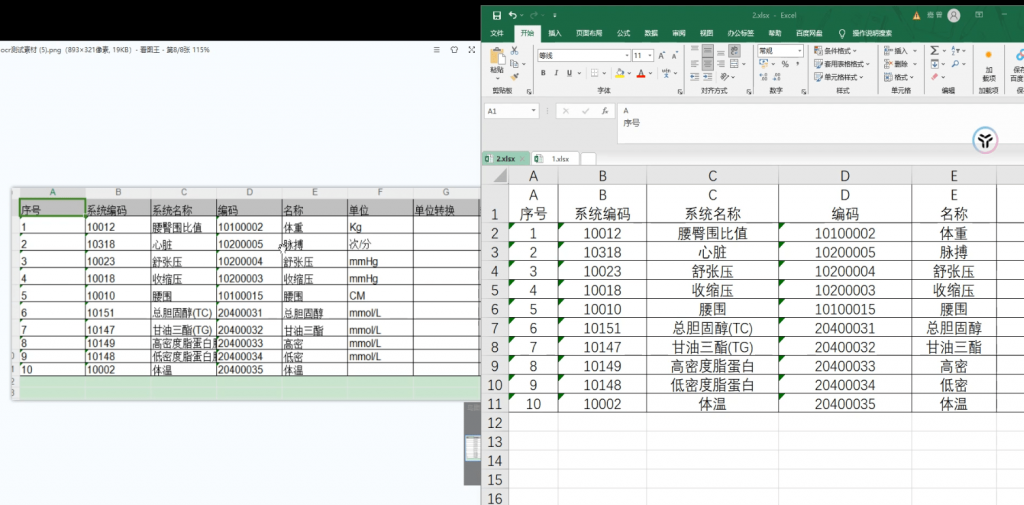
Task: Open the number format dropdown 常规
Action: [x=800, y=50]
